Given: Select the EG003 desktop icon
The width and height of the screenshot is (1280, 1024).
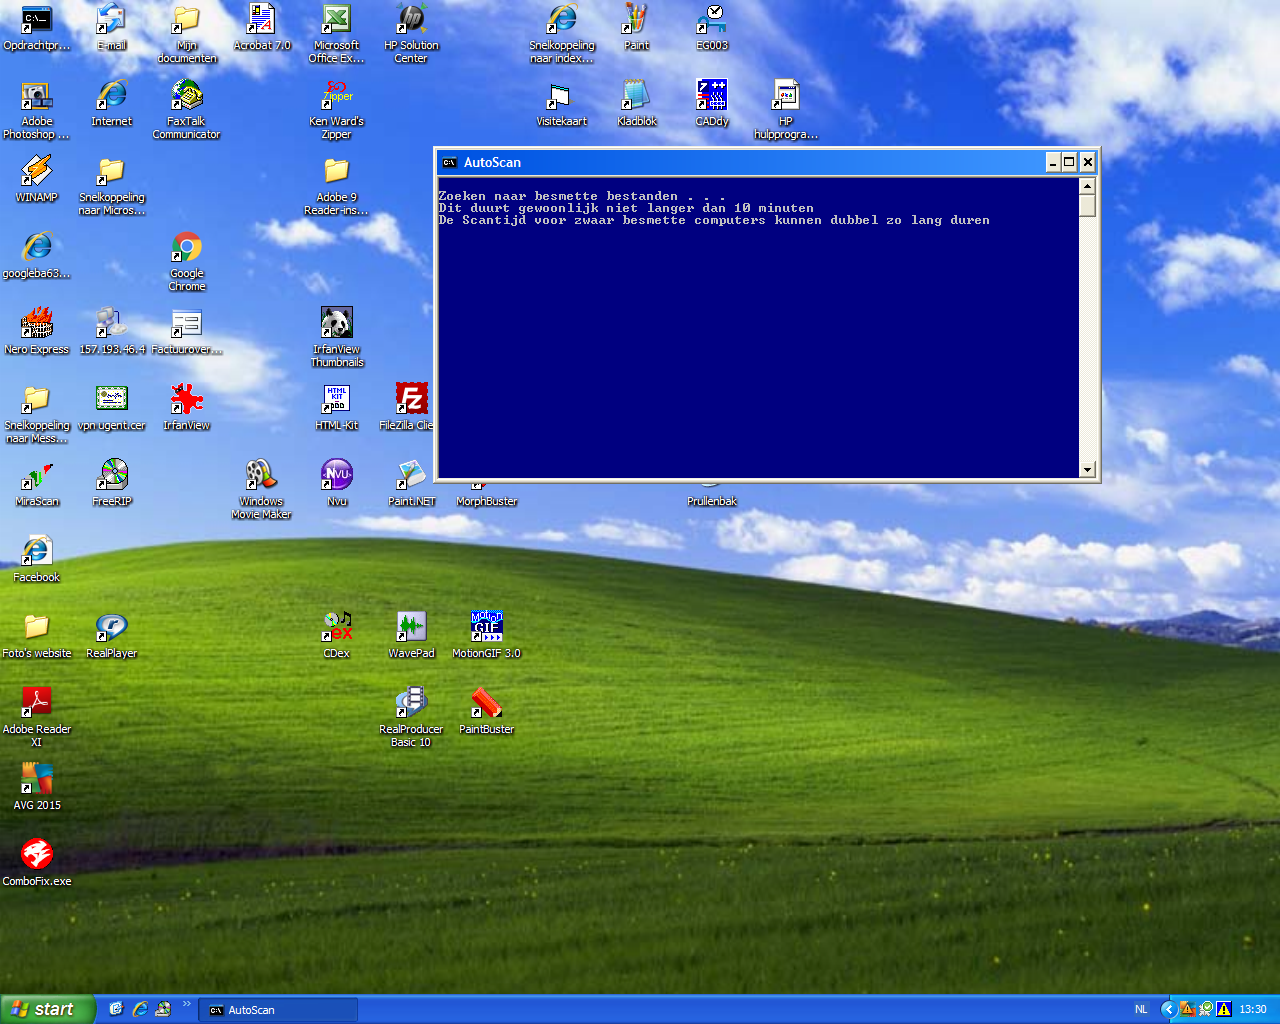Looking at the screenshot, I should [x=712, y=28].
